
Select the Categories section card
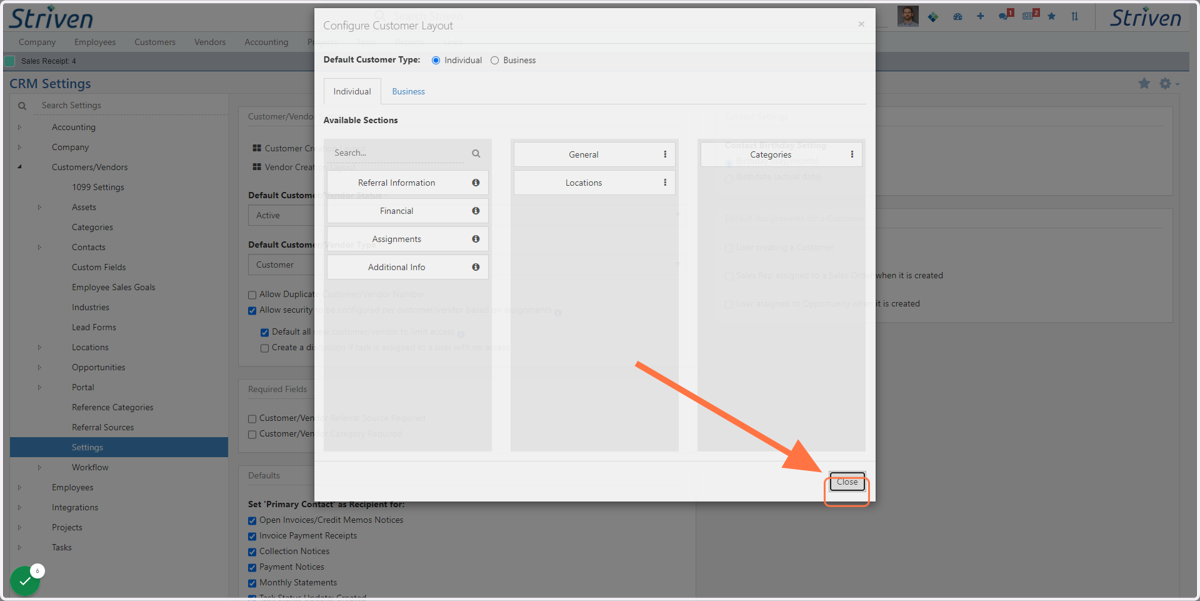(x=781, y=155)
